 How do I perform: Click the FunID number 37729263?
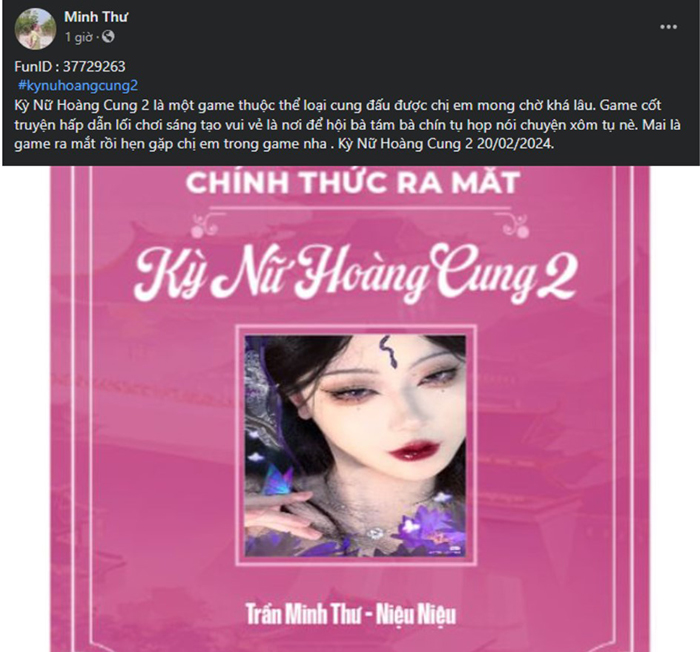coord(94,67)
